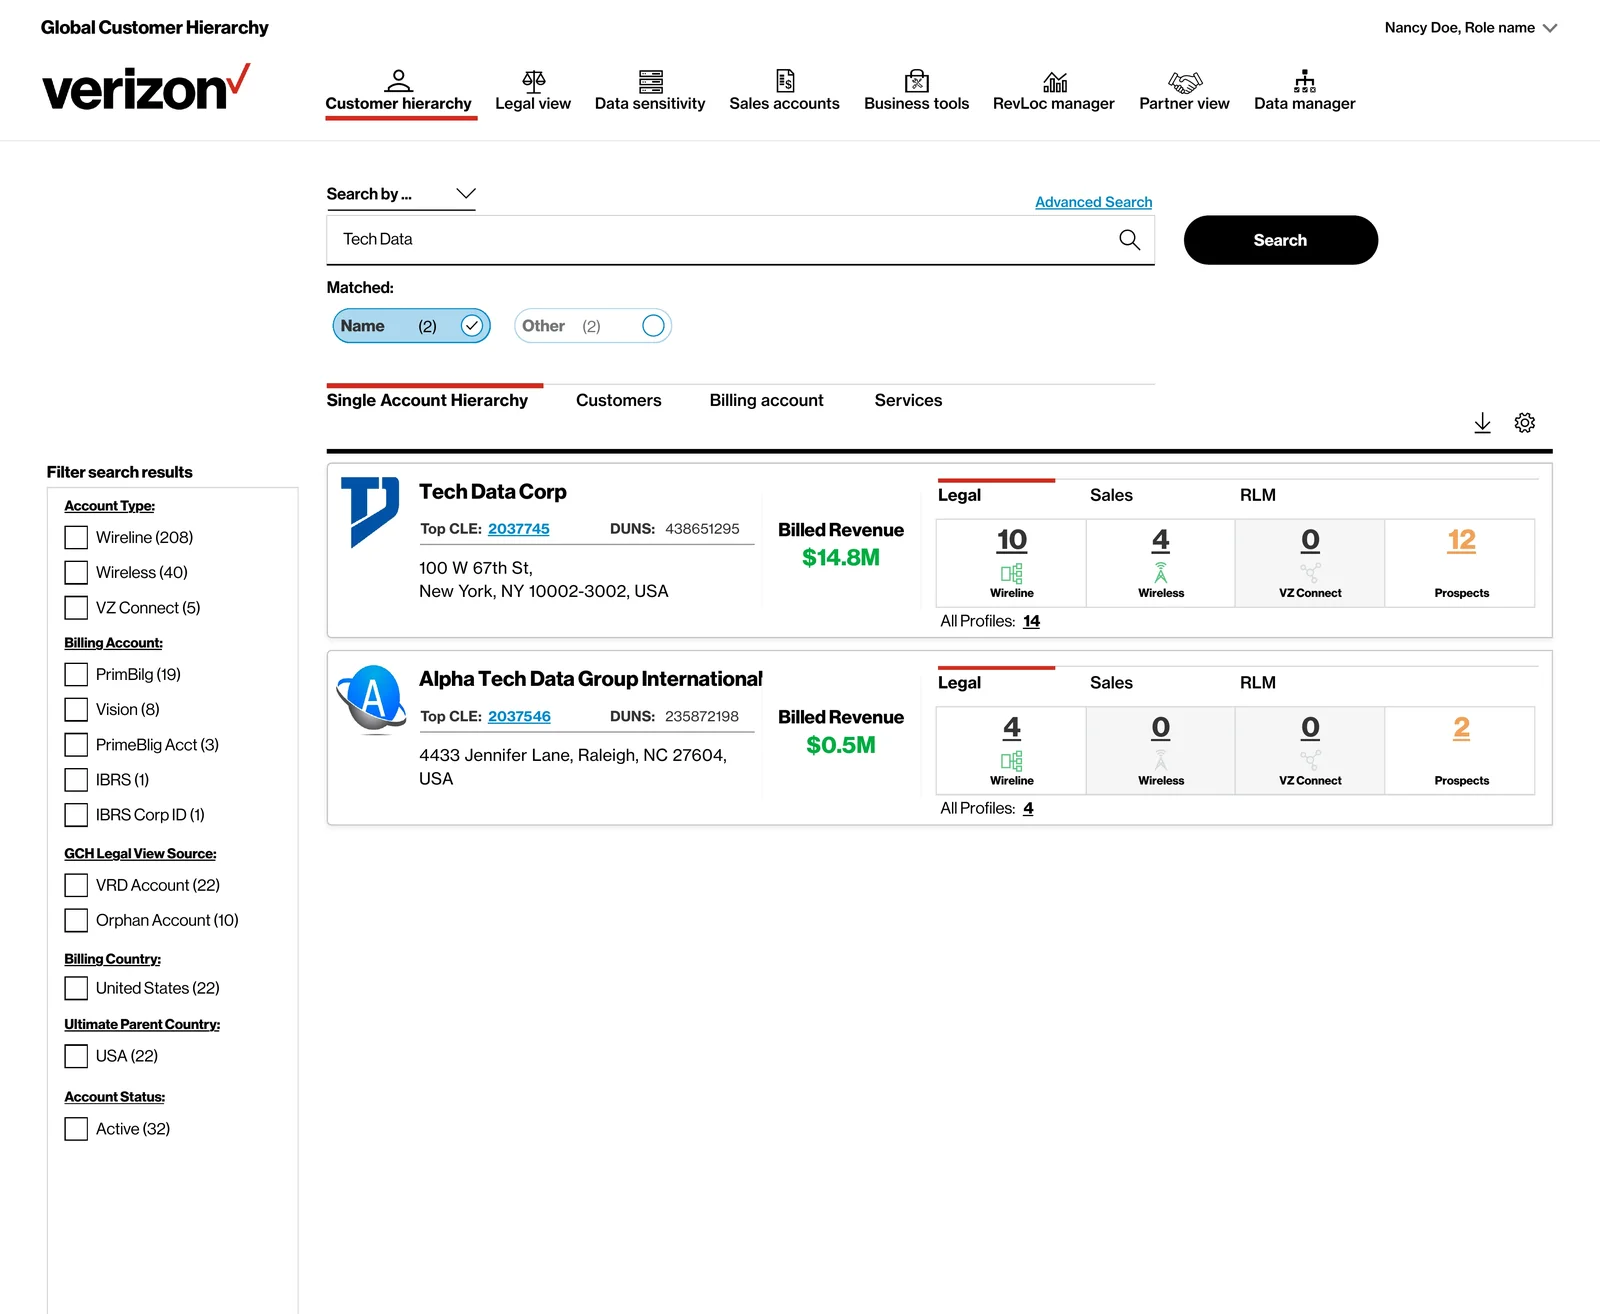
Task: Check the Active (32) status filter
Action: 76,1129
